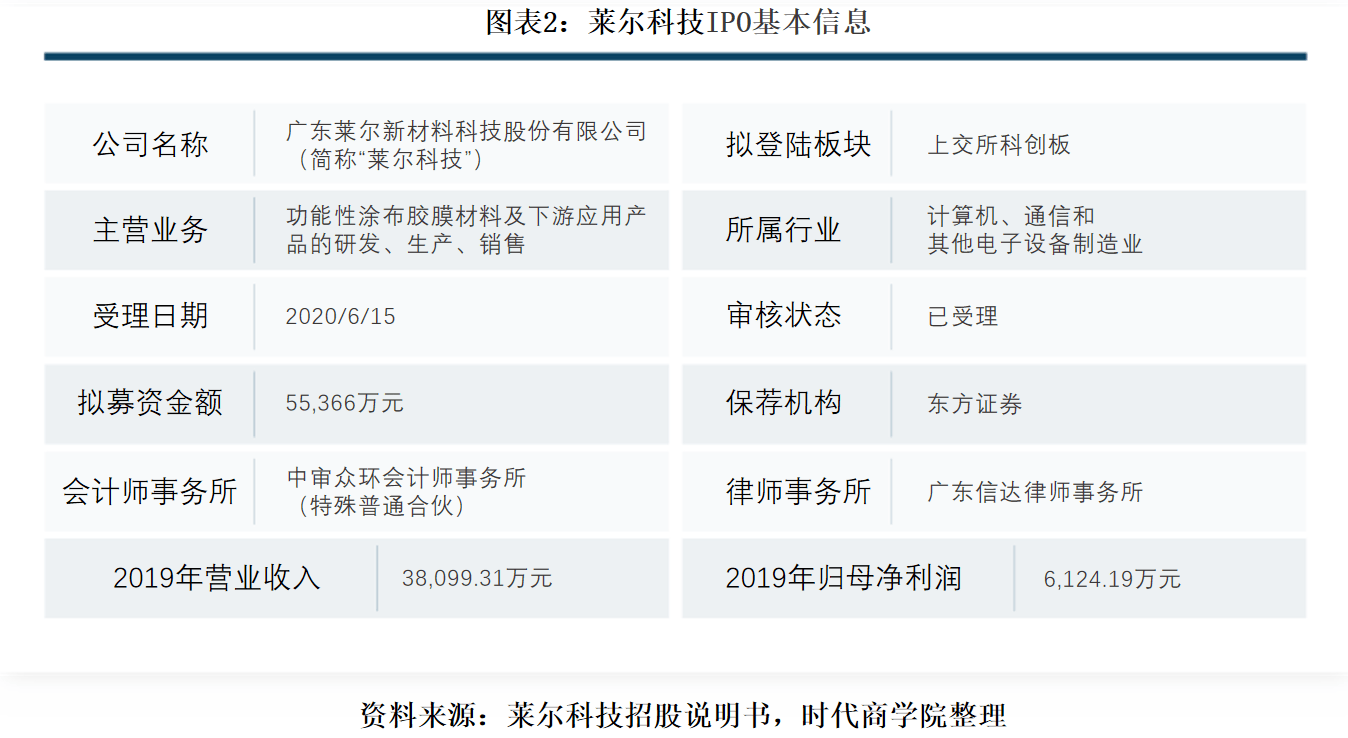This screenshot has height=738, width=1348.
Task: Select the 受理日期 label cell
Action: pyautogui.click(x=150, y=316)
